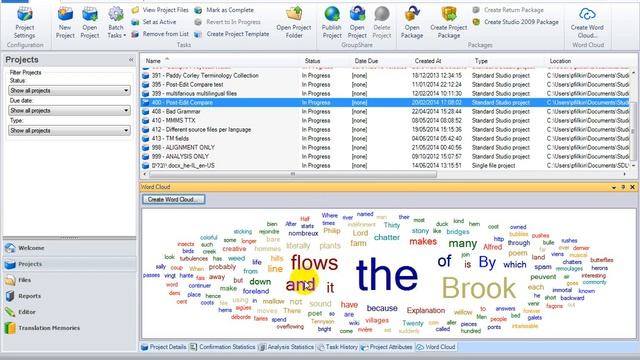Click Mark as Complete
The image size is (640, 360).
224,10
